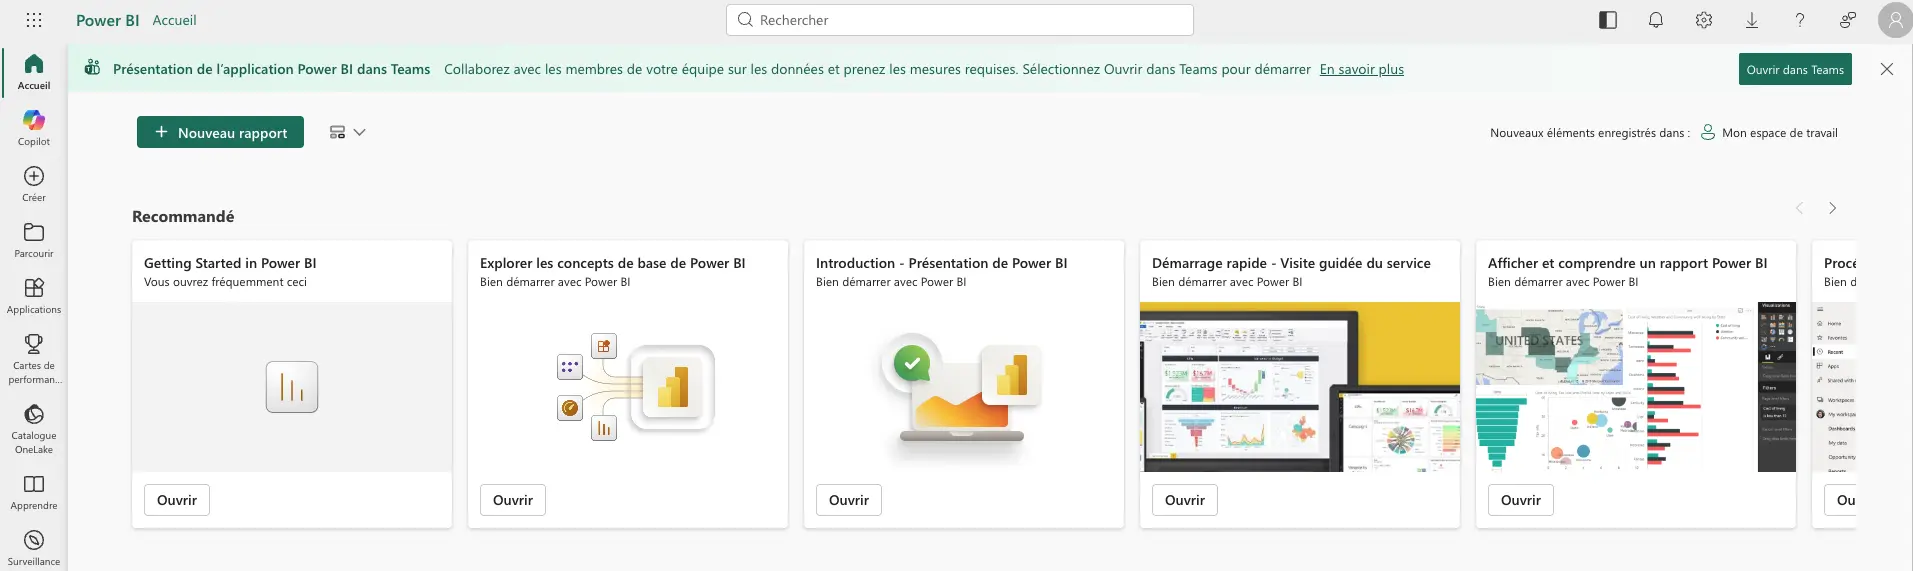Viewport: 1913px width, 571px height.
Task: Open Cartes de performance in sidebar
Action: (x=34, y=359)
